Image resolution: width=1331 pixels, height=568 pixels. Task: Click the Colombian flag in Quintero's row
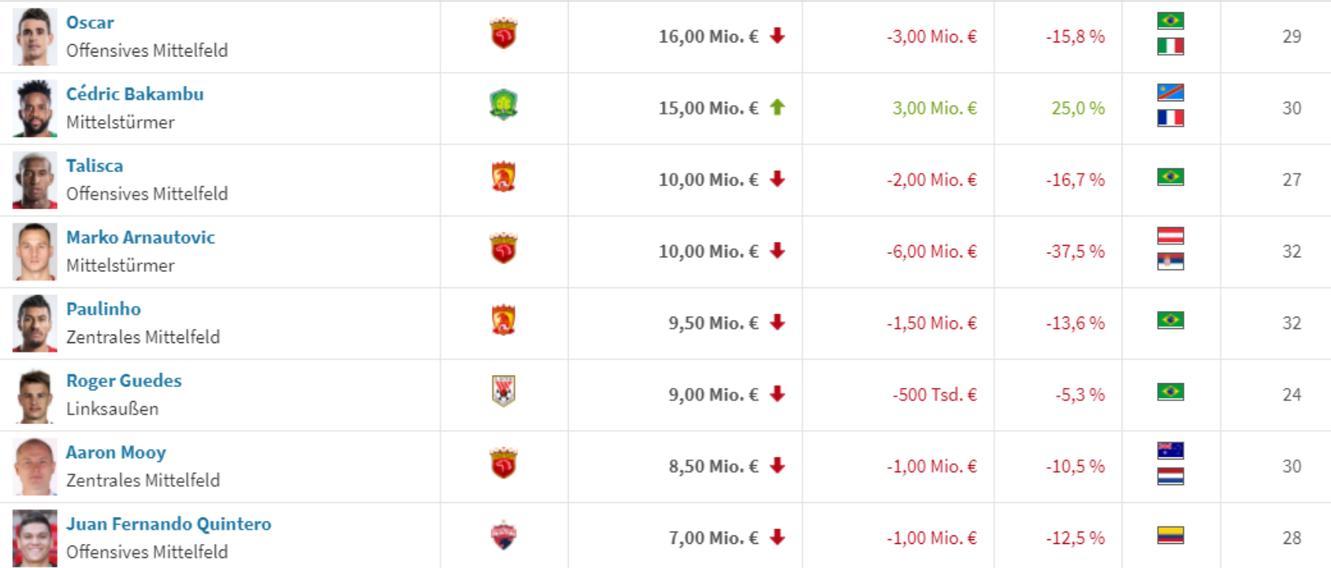(x=1170, y=536)
